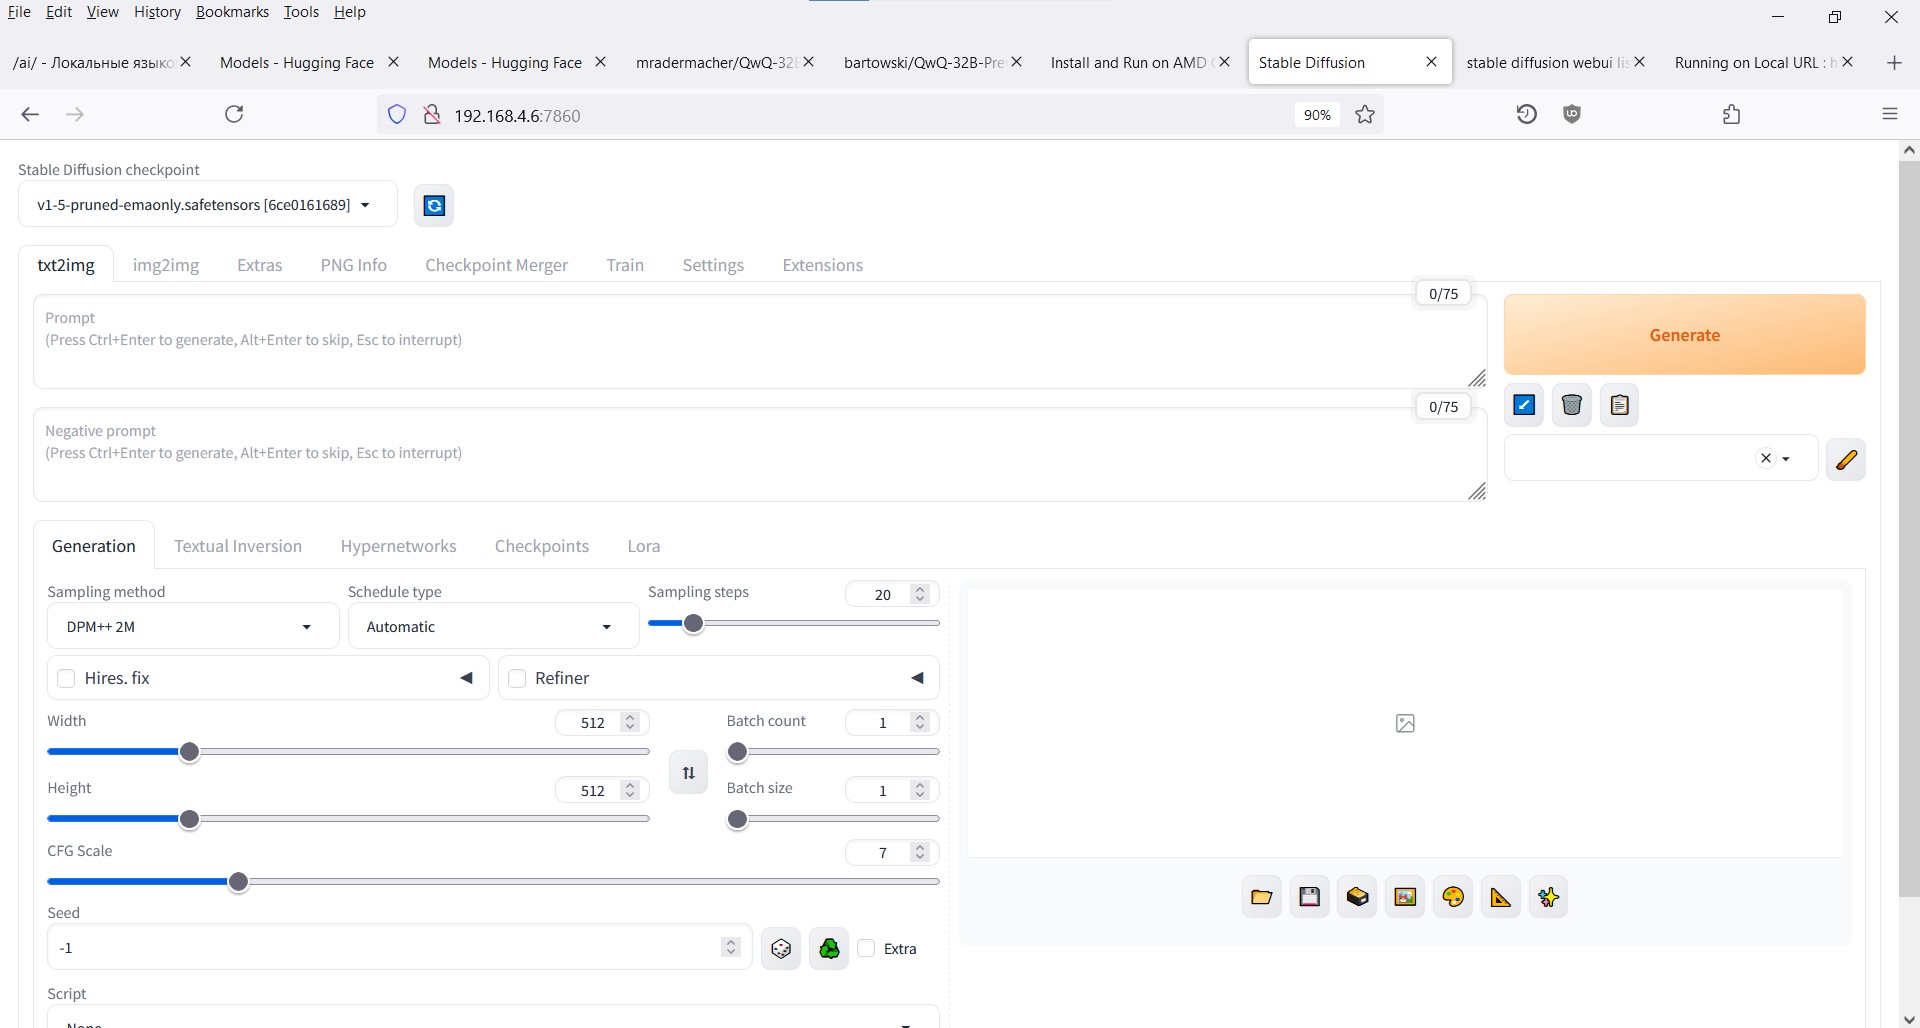Swap width and height arrows icon
Viewport: 1920px width, 1028px height.
point(688,772)
